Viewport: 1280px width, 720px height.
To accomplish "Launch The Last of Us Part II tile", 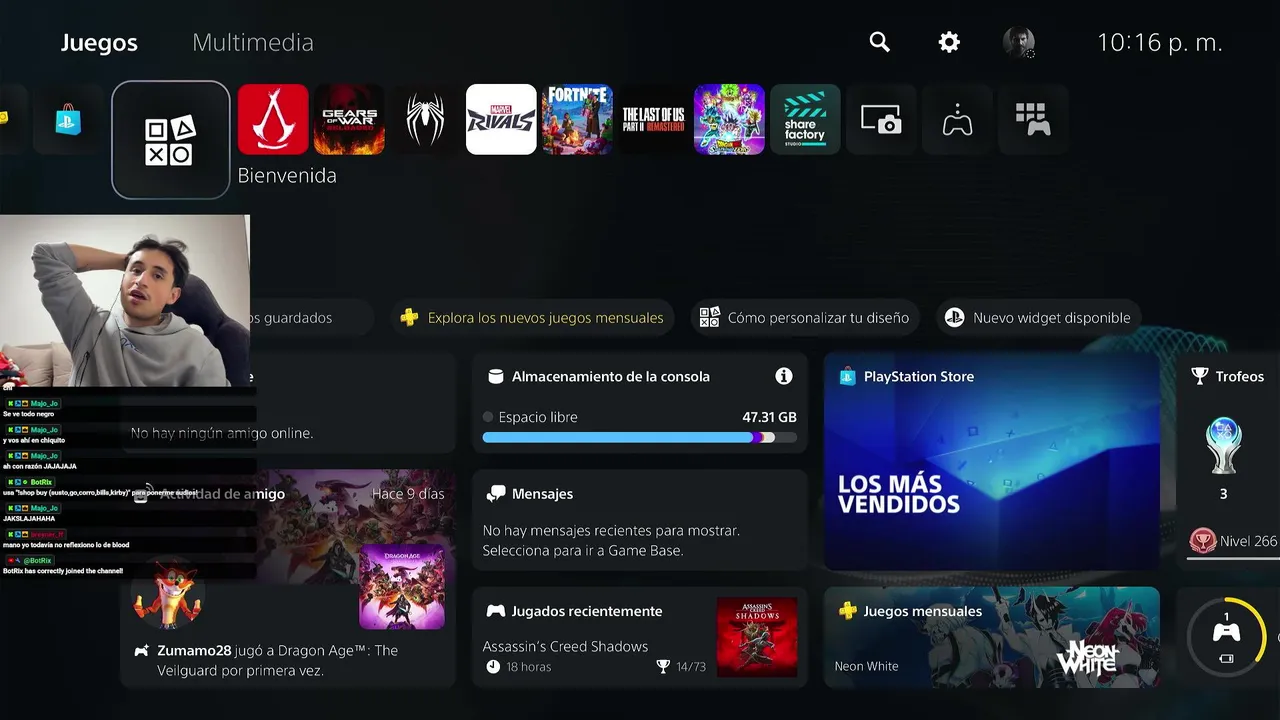I will pos(653,120).
